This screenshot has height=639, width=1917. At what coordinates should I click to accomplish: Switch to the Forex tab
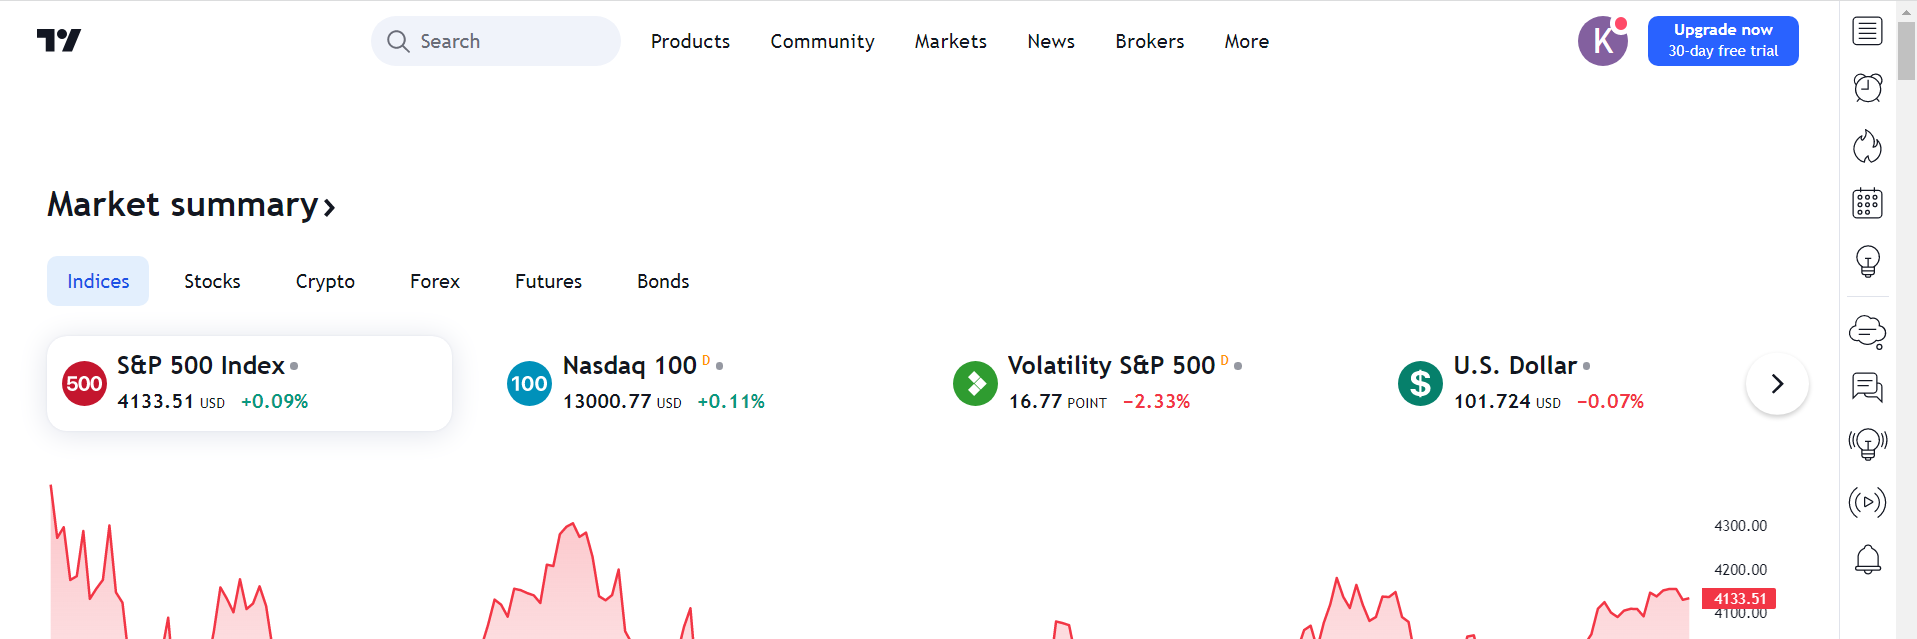(x=435, y=281)
